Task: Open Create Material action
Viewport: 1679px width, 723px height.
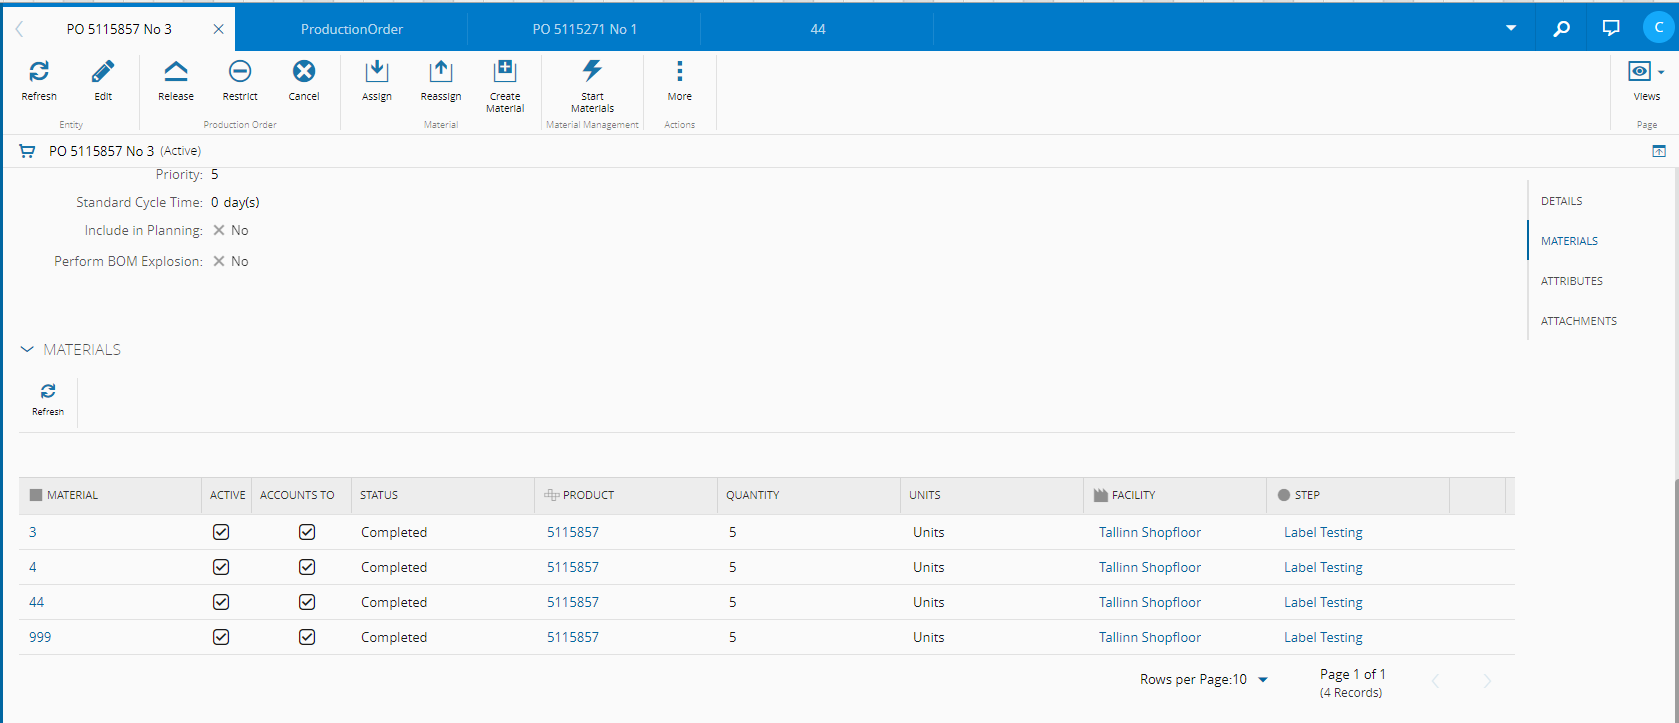Action: pos(505,72)
